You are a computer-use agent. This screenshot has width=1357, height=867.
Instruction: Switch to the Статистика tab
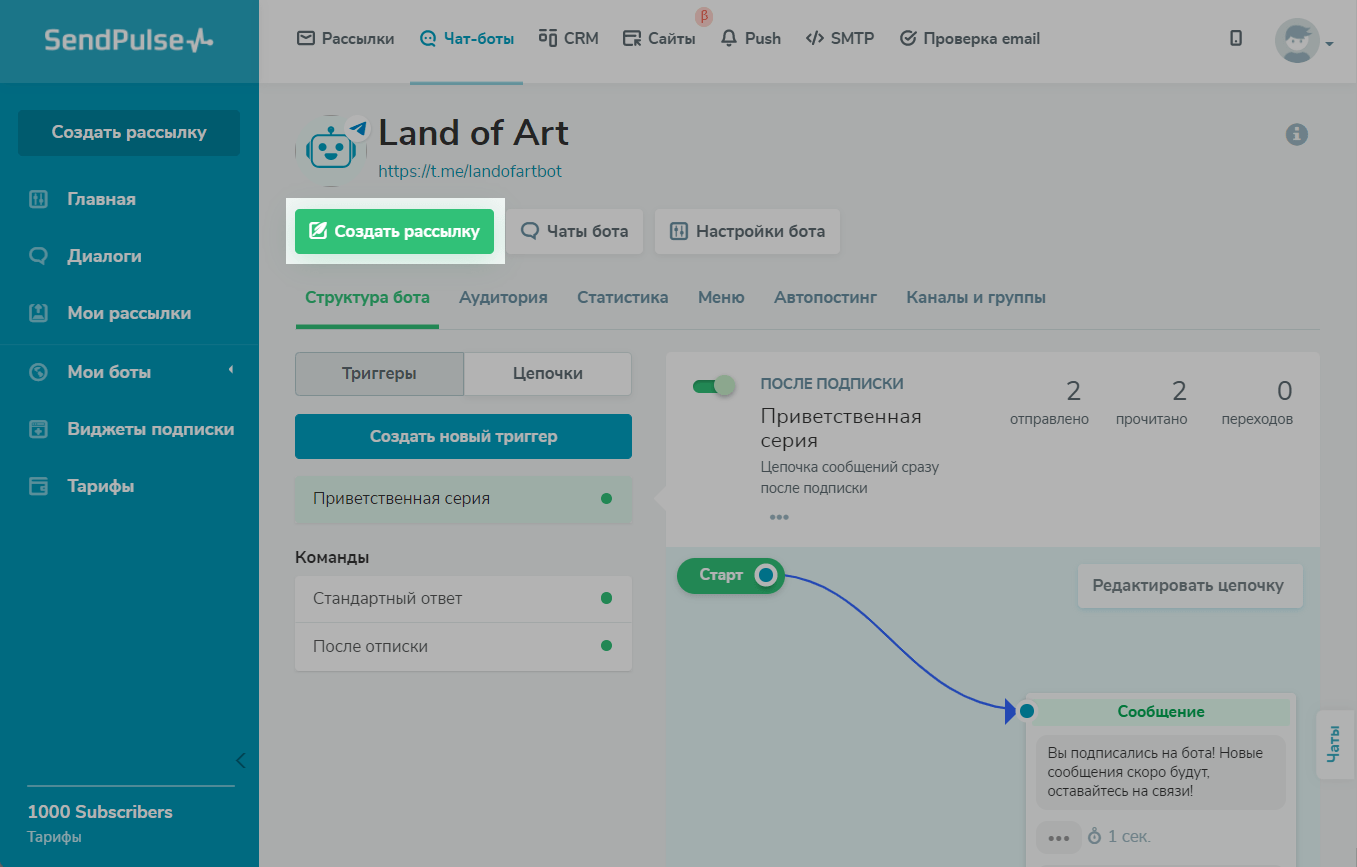(622, 297)
